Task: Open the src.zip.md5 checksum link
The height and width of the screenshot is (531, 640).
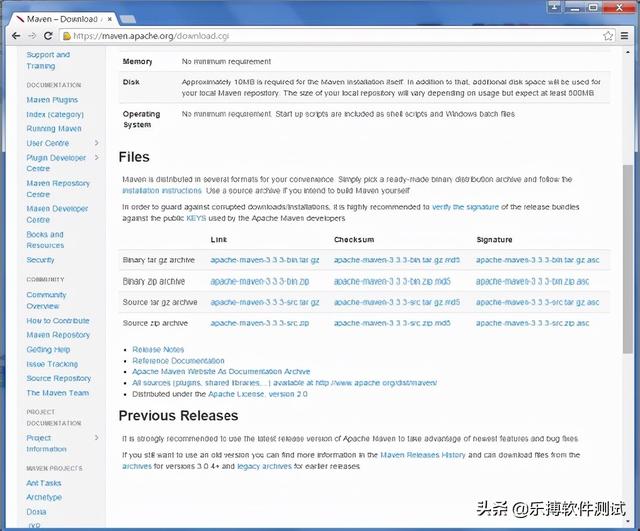Action: [x=392, y=323]
